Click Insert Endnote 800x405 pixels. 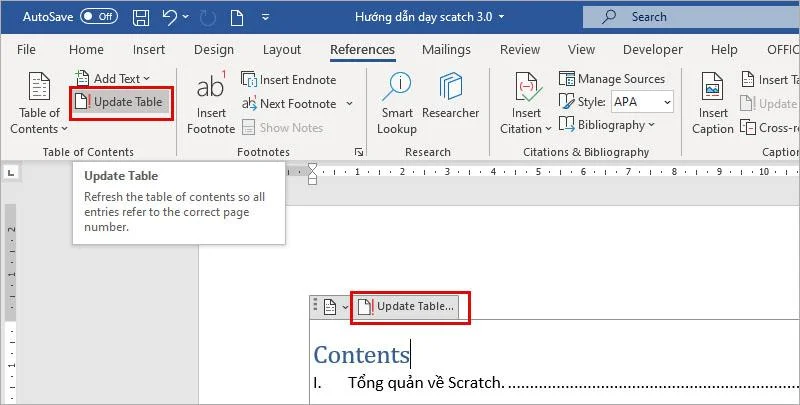pos(289,80)
